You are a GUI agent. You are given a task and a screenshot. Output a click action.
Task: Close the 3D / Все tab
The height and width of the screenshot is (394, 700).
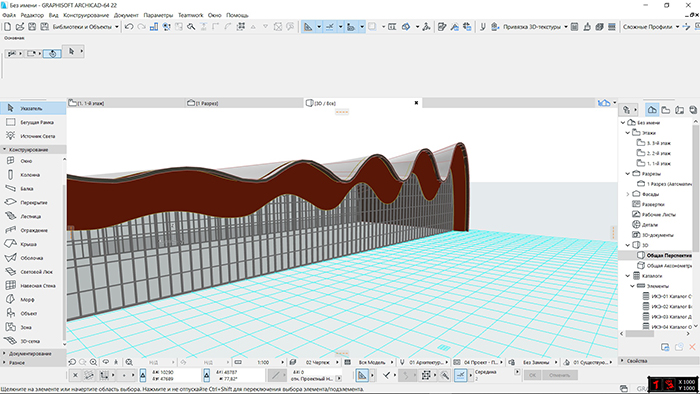pyautogui.click(x=417, y=103)
